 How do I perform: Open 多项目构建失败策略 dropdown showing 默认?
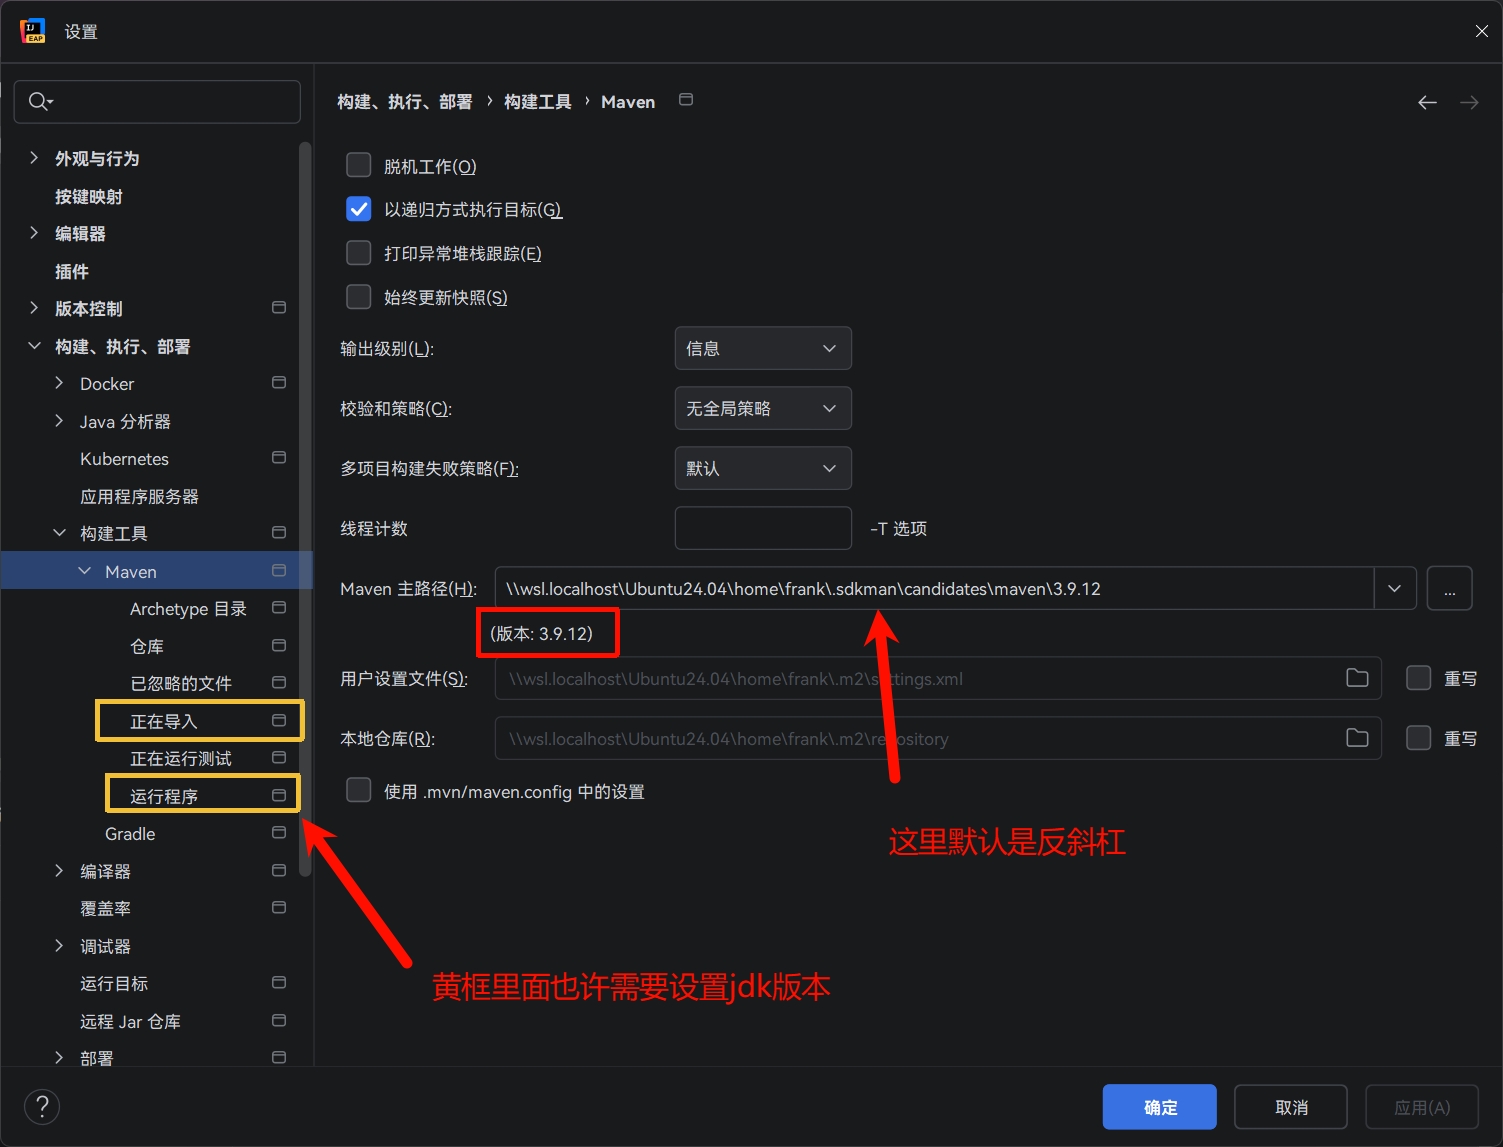tap(763, 468)
